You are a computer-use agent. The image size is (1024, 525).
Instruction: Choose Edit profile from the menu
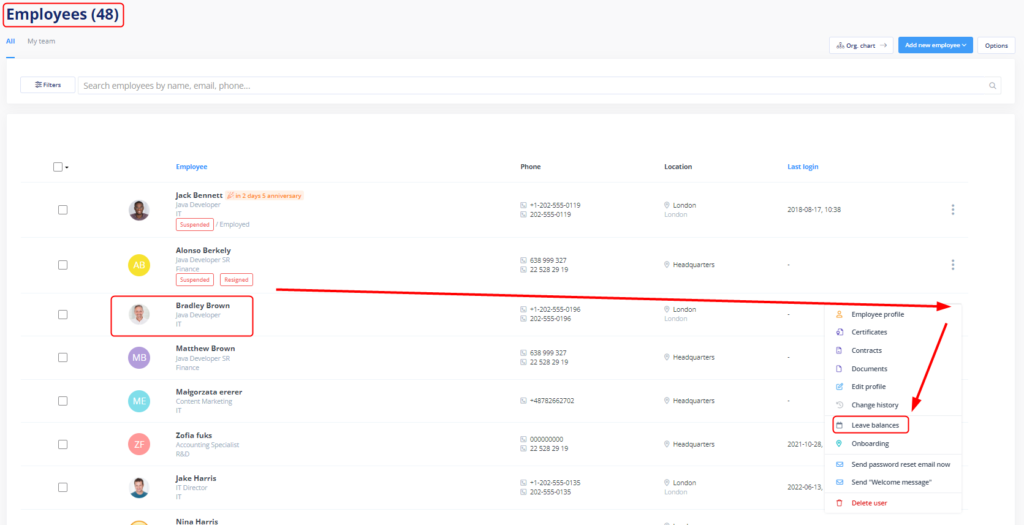pos(869,387)
